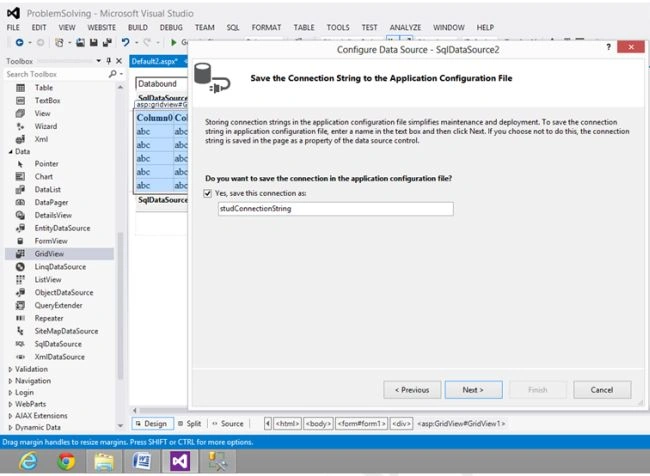Click the Cancel button in dialog
Screen dimensions: 650x476
tap(602, 390)
